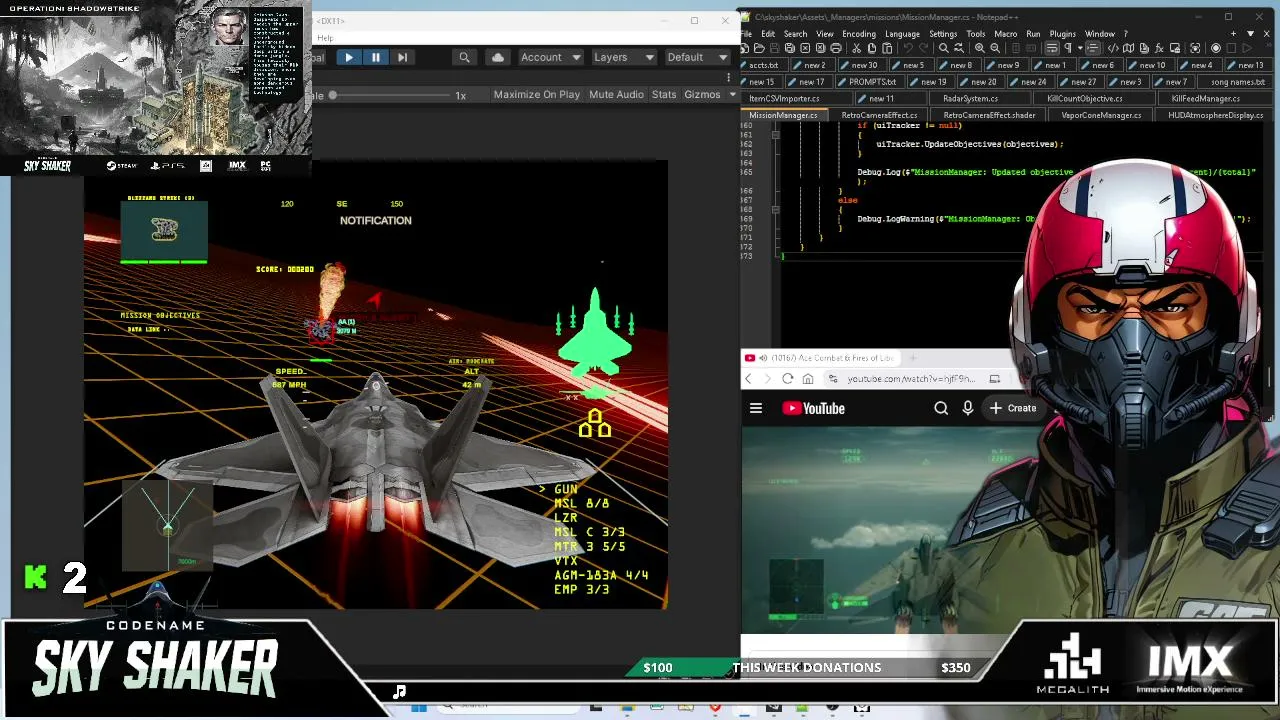Add a new Notepad++ tab with plus

1233,34
